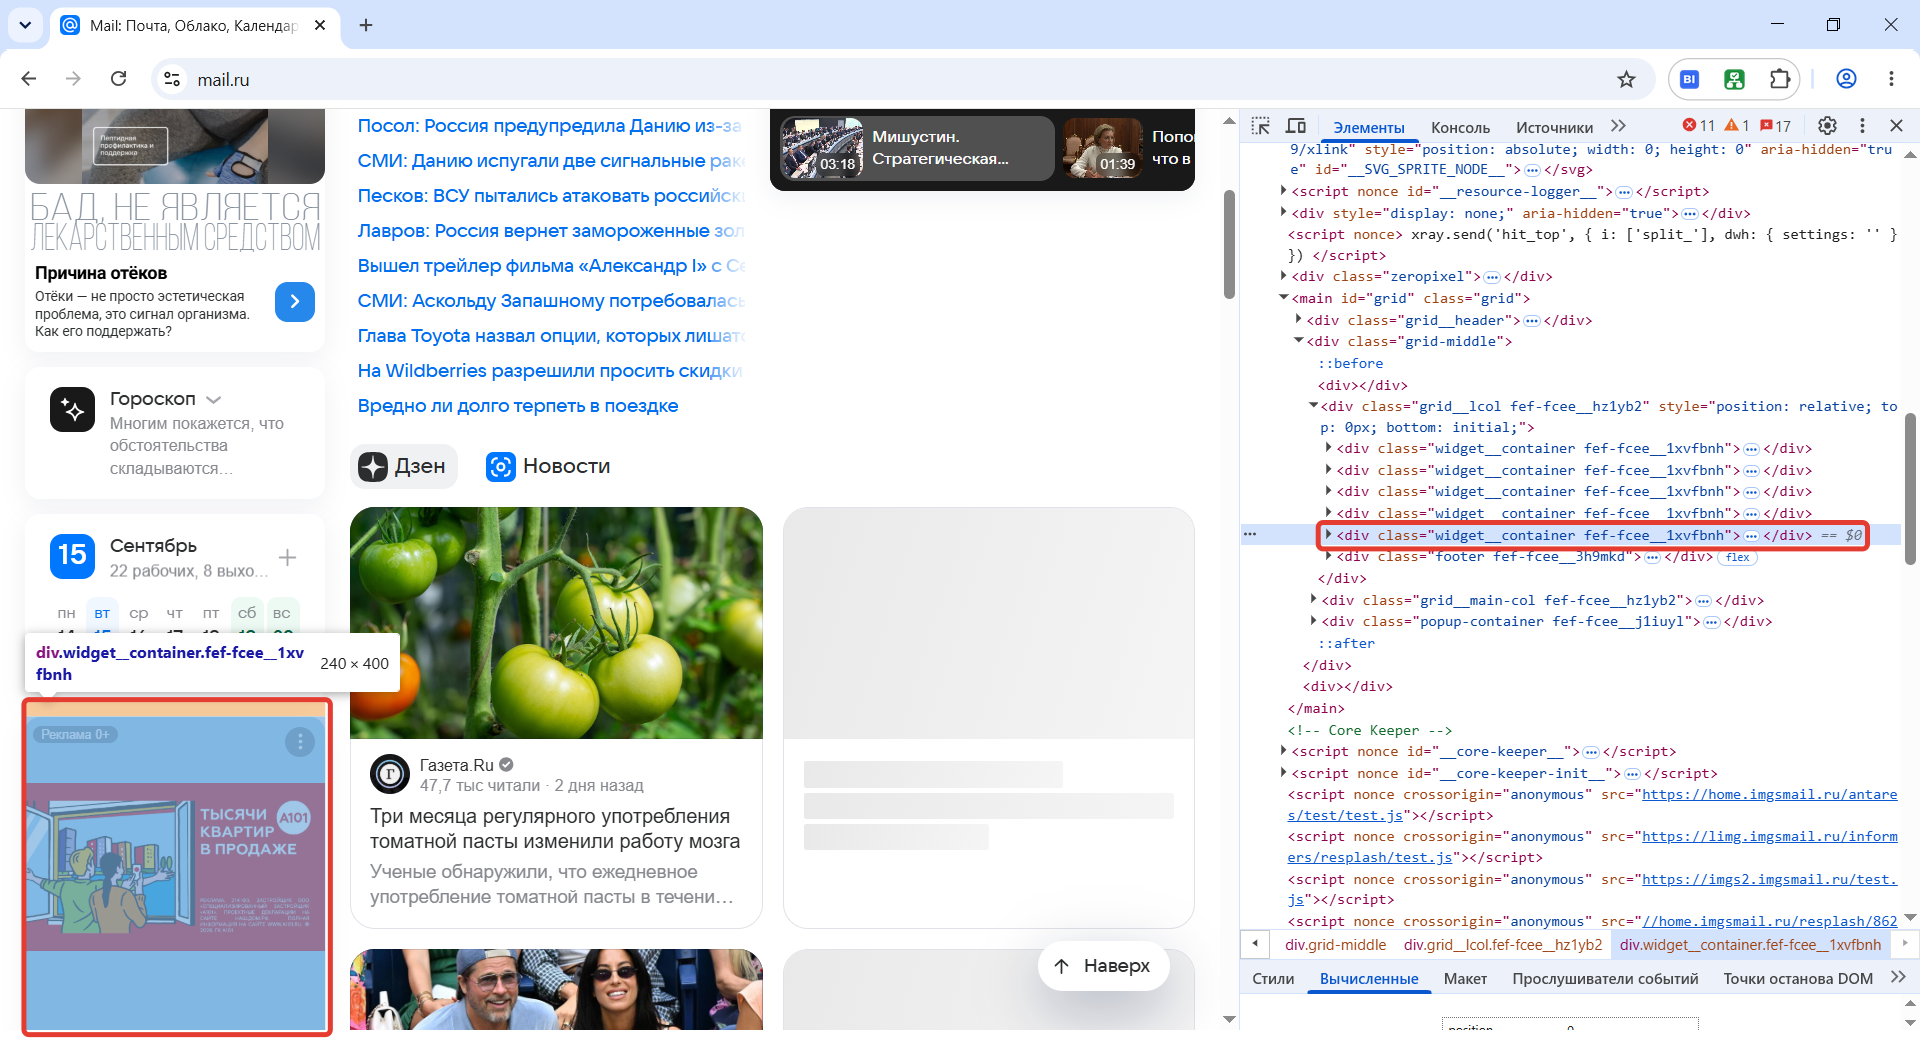Open DevTools customize three-dot menu

click(x=1862, y=126)
